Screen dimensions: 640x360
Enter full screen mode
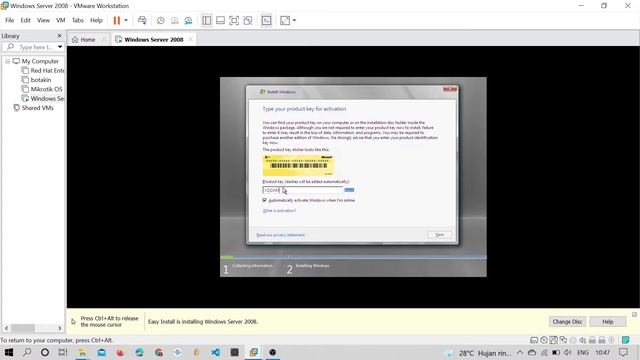(234, 20)
